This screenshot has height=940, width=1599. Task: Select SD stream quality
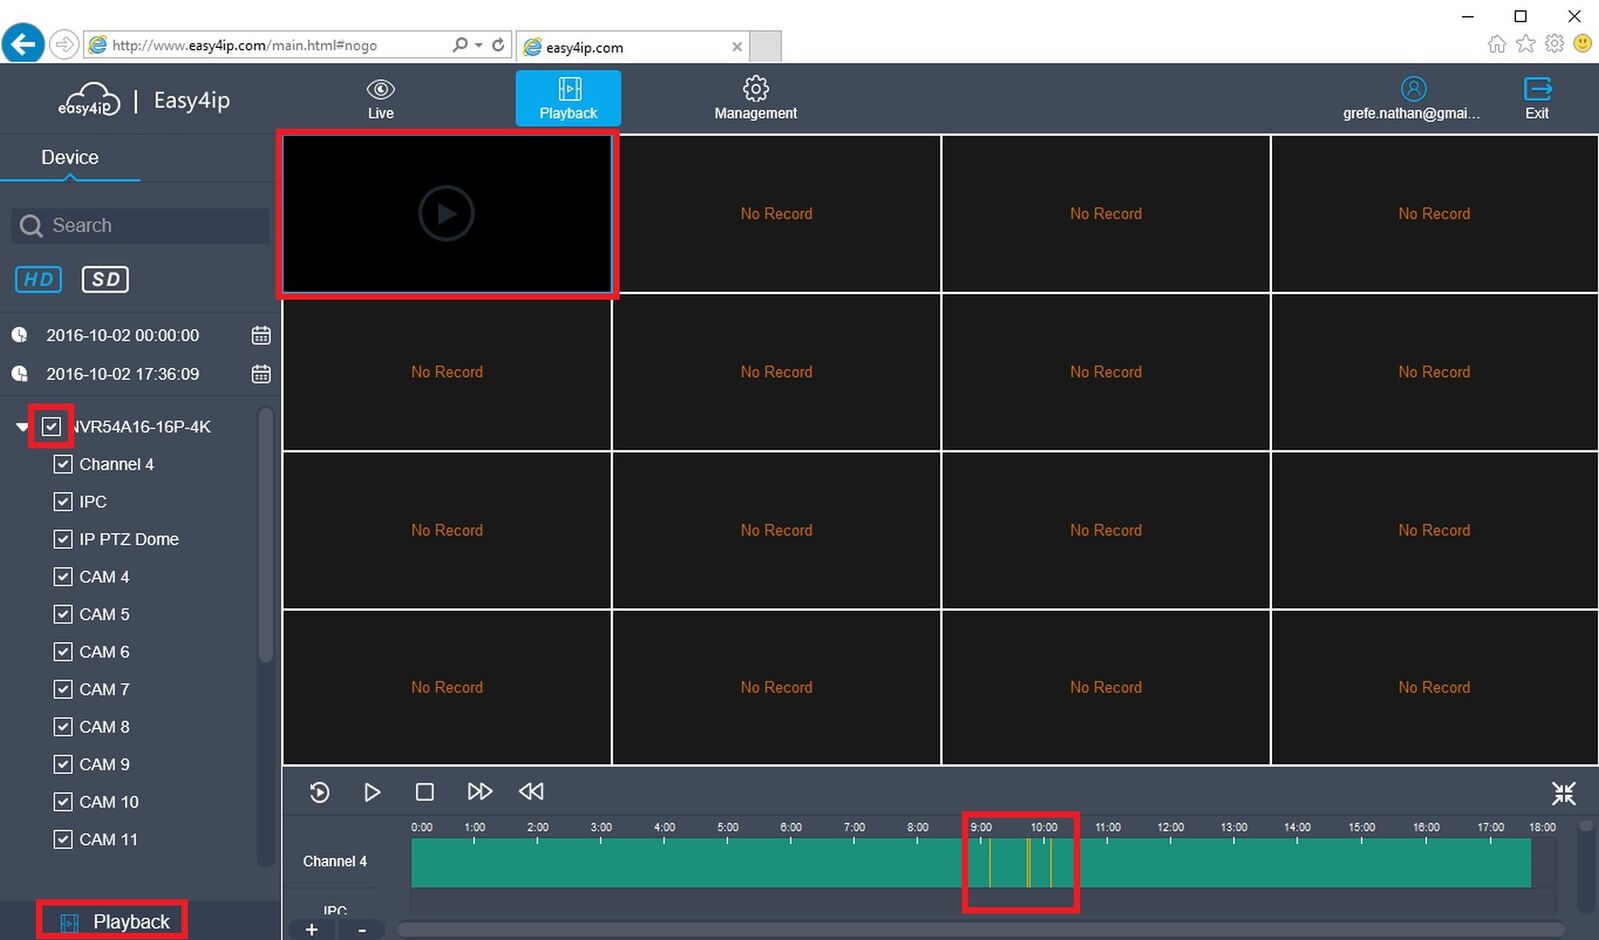[x=105, y=280]
